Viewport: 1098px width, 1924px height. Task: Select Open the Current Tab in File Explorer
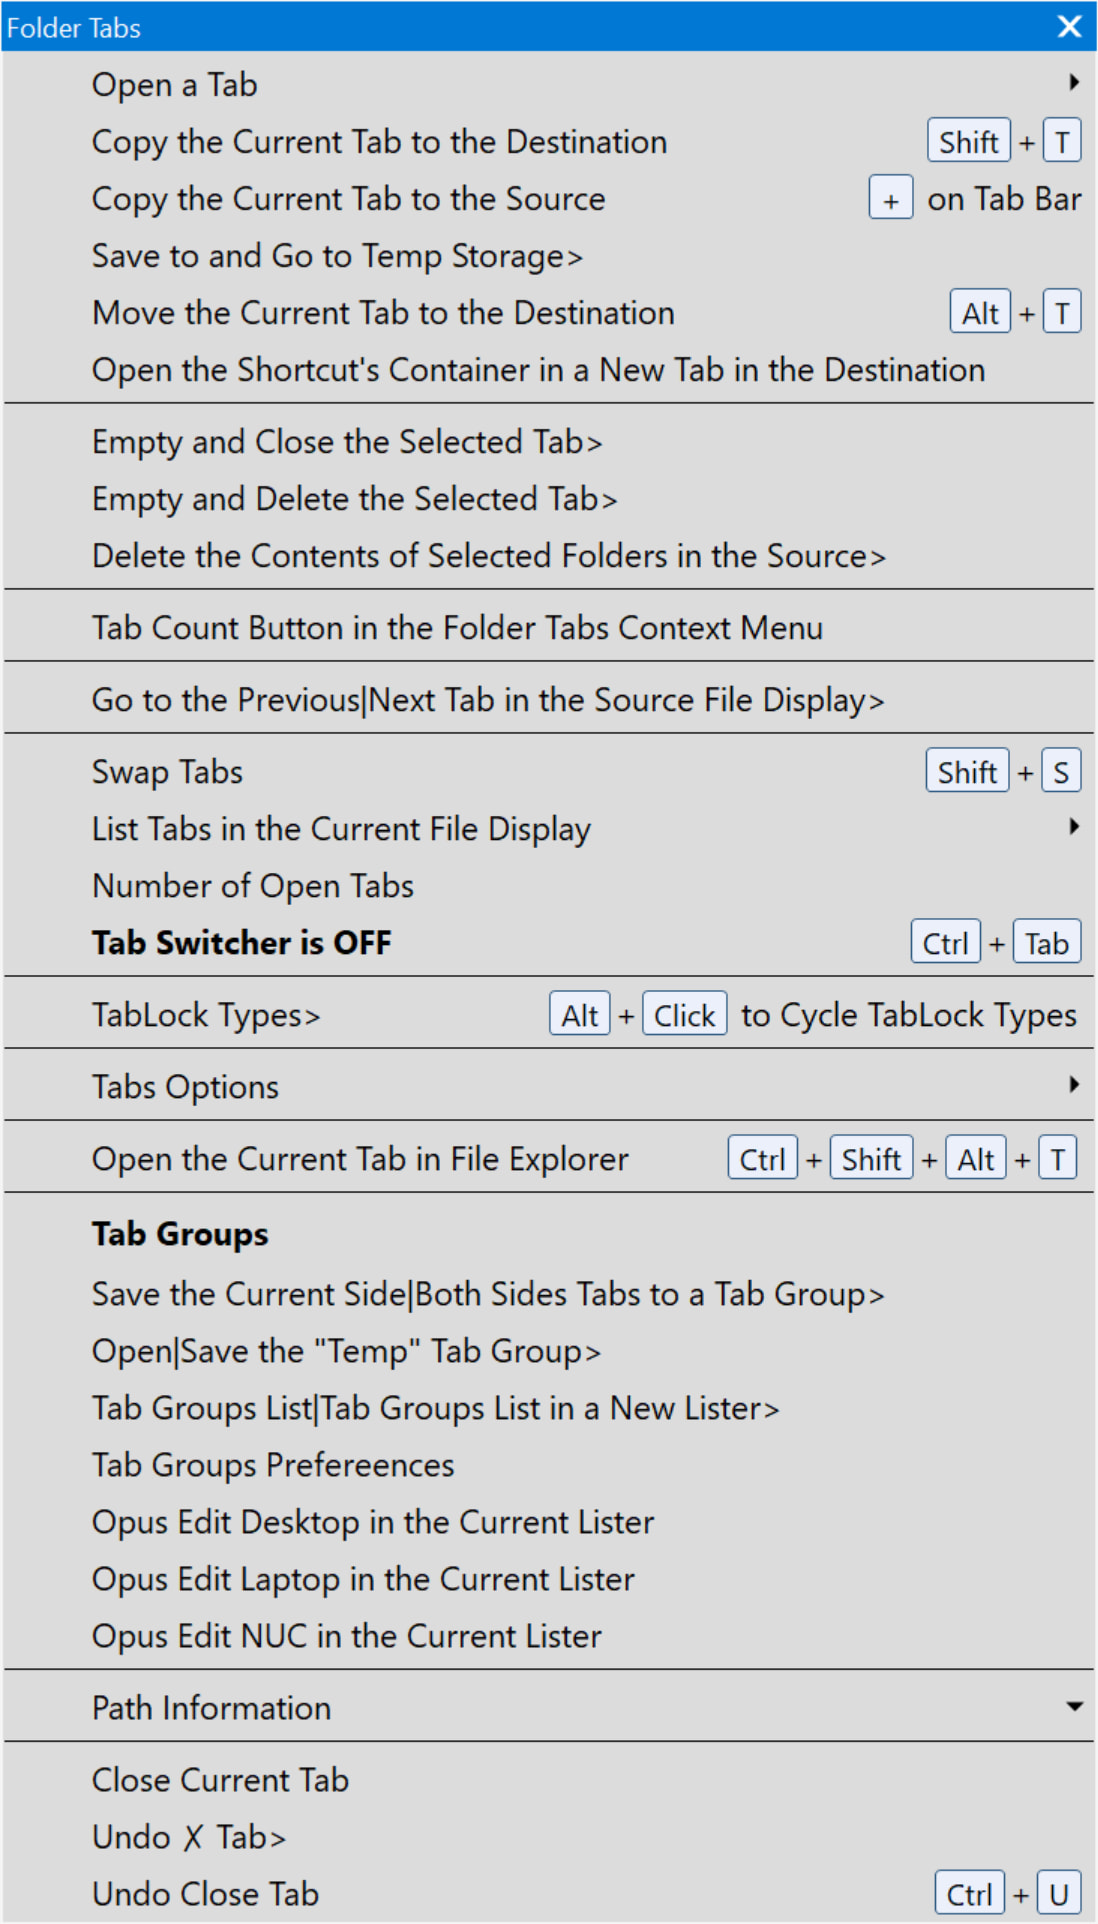[360, 1159]
